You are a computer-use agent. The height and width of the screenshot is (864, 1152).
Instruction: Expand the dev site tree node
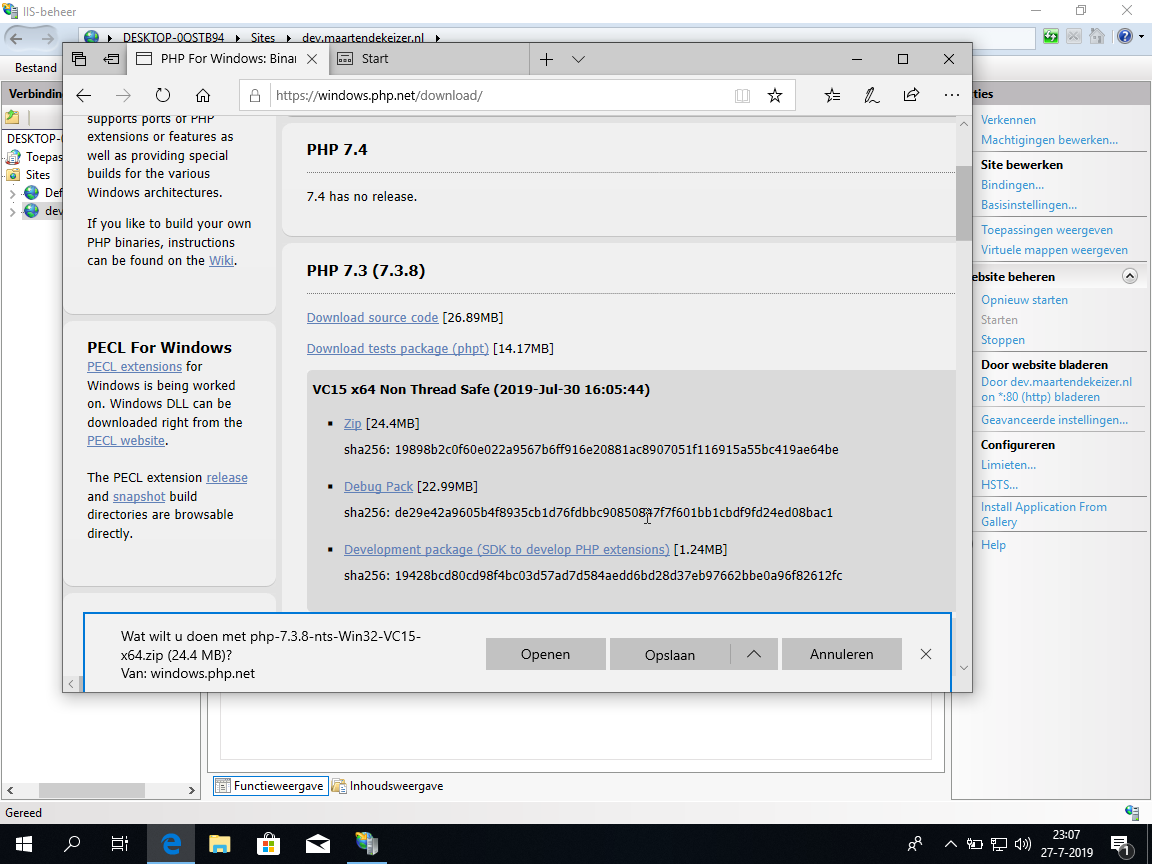(x=12, y=212)
